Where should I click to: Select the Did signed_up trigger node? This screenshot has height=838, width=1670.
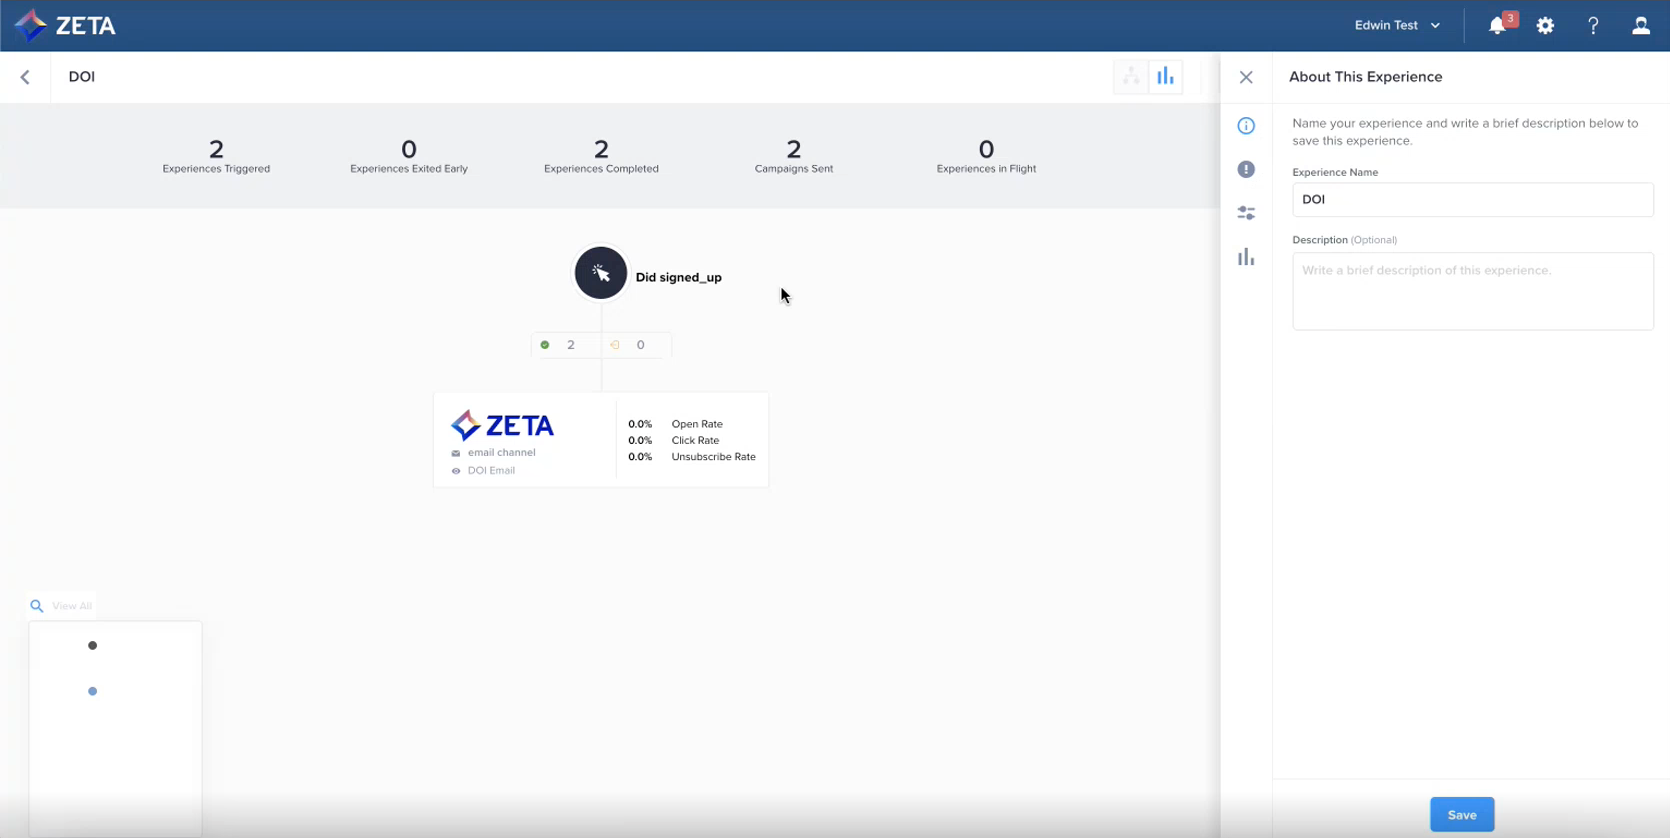click(x=601, y=273)
